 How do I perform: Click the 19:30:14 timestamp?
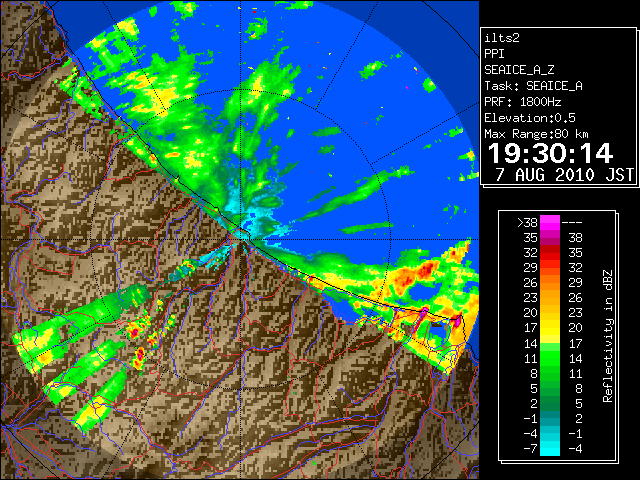(550, 153)
